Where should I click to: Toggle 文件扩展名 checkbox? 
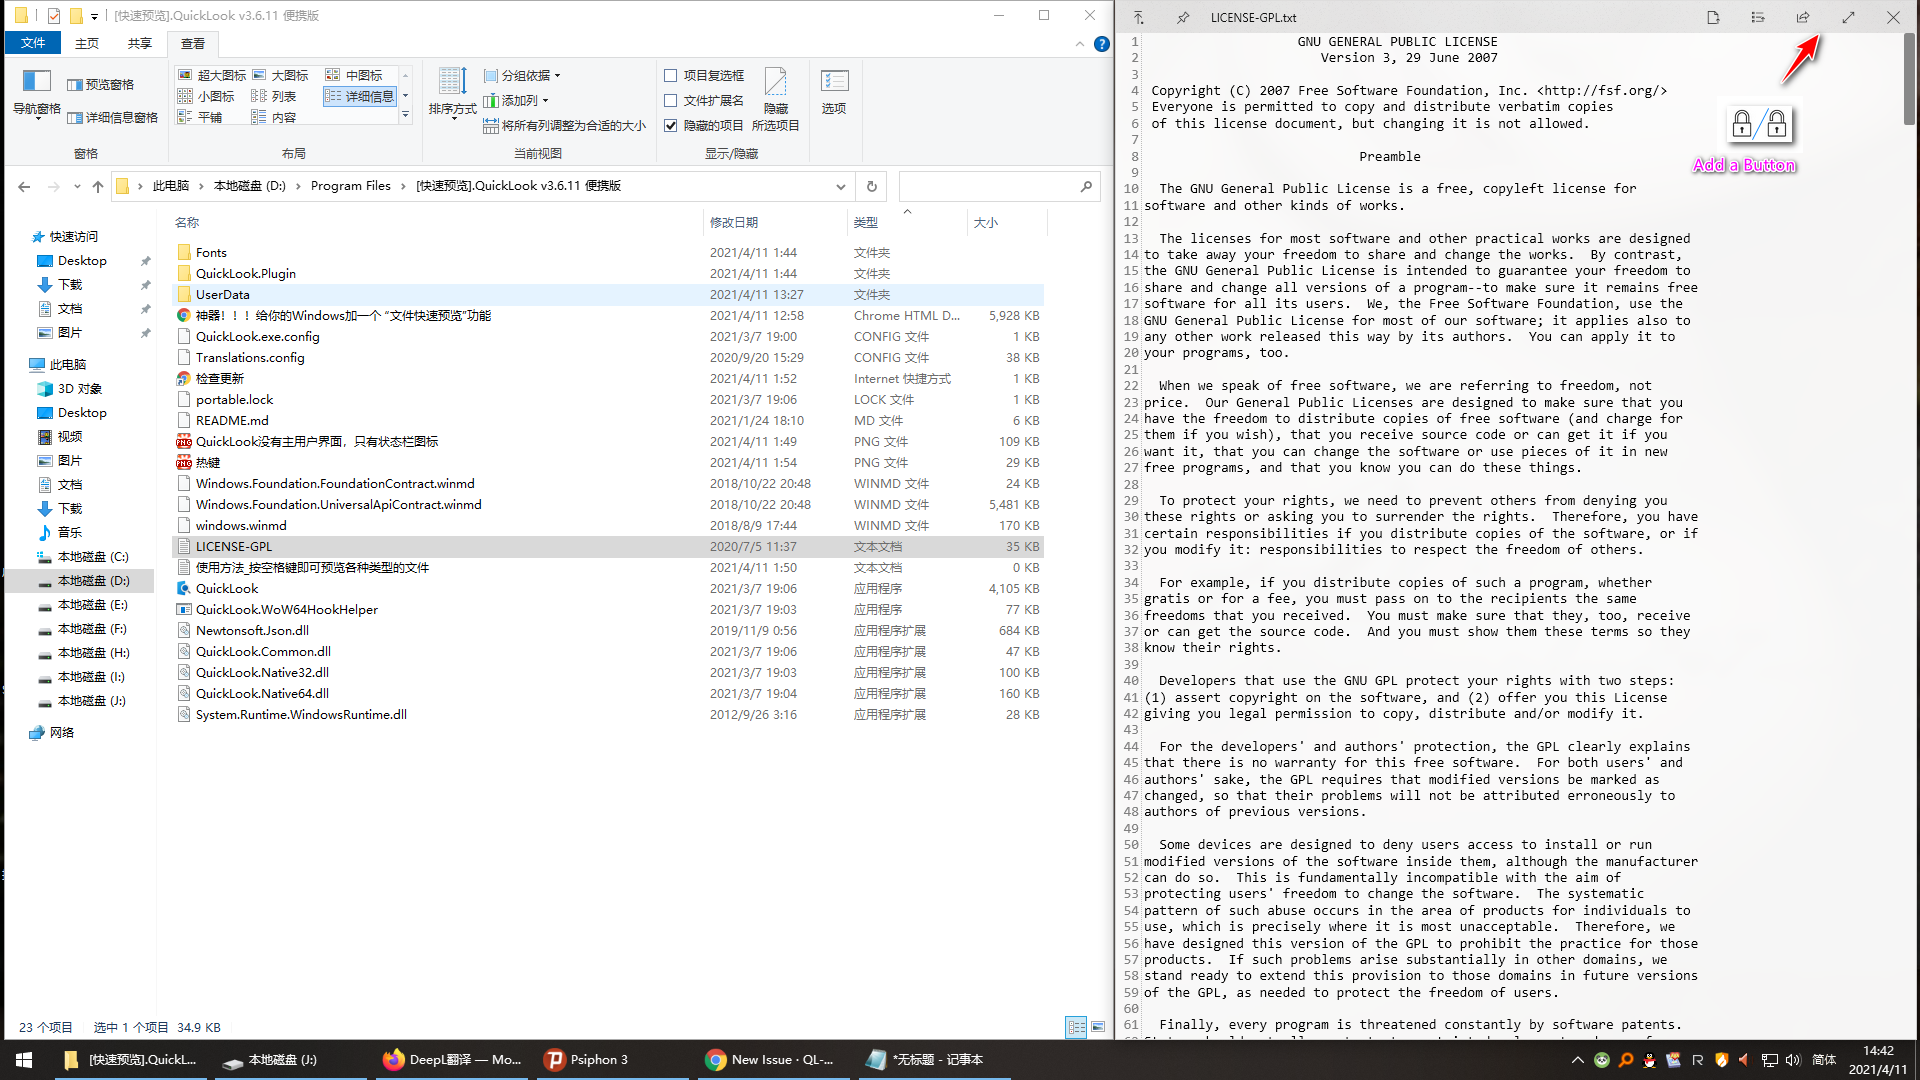click(x=671, y=100)
